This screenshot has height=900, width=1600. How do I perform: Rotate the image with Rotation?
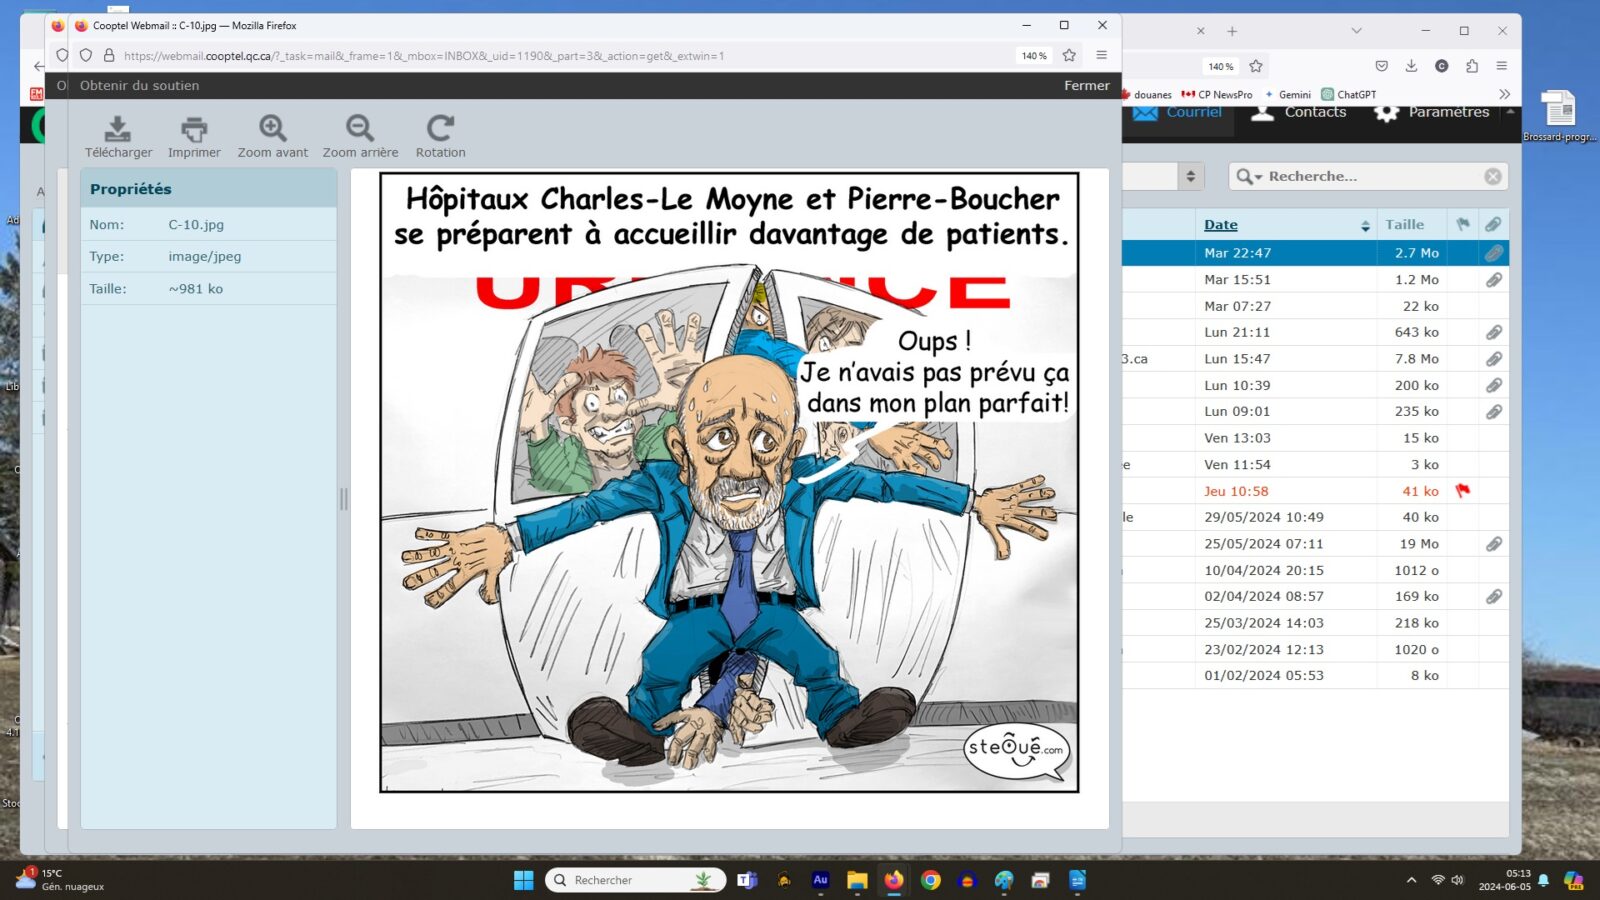[440, 128]
